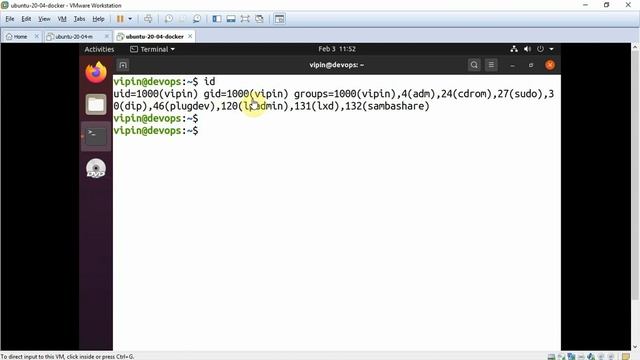Click the power icon in the top bar
Image resolution: width=640 pixels, height=360 pixels.
540,49
